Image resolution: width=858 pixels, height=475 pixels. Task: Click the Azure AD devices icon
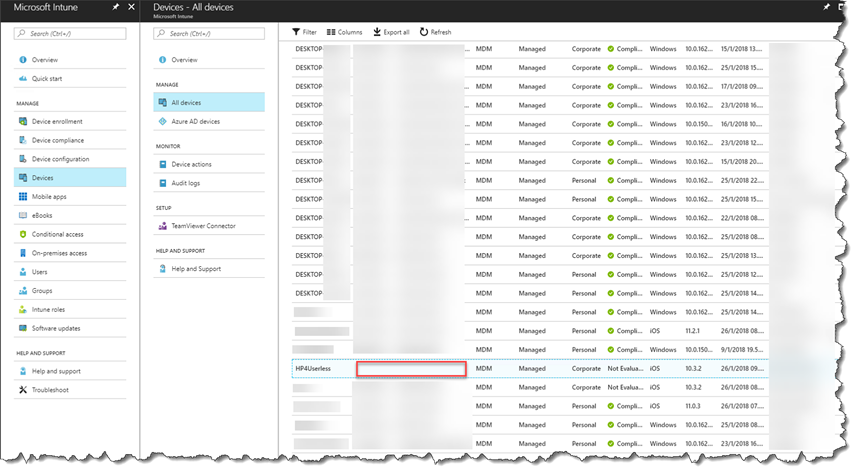pos(163,121)
